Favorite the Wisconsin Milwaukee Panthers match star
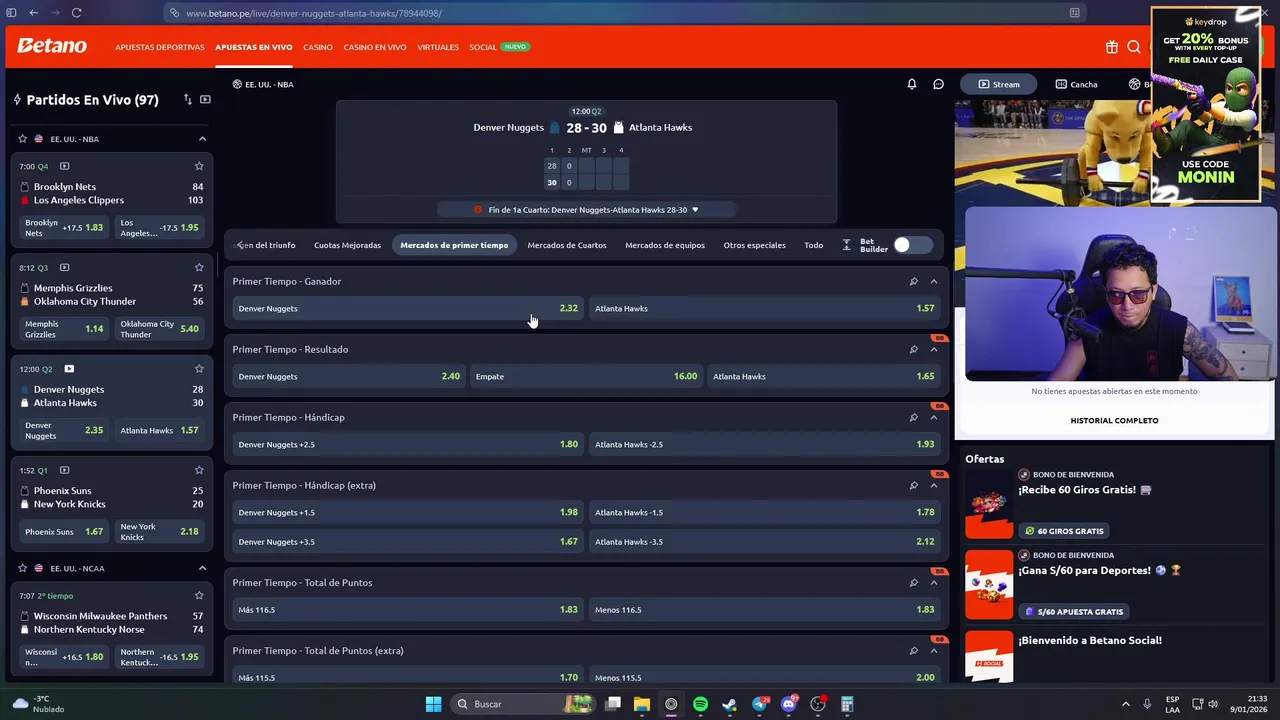This screenshot has width=1280, height=720. (x=199, y=596)
